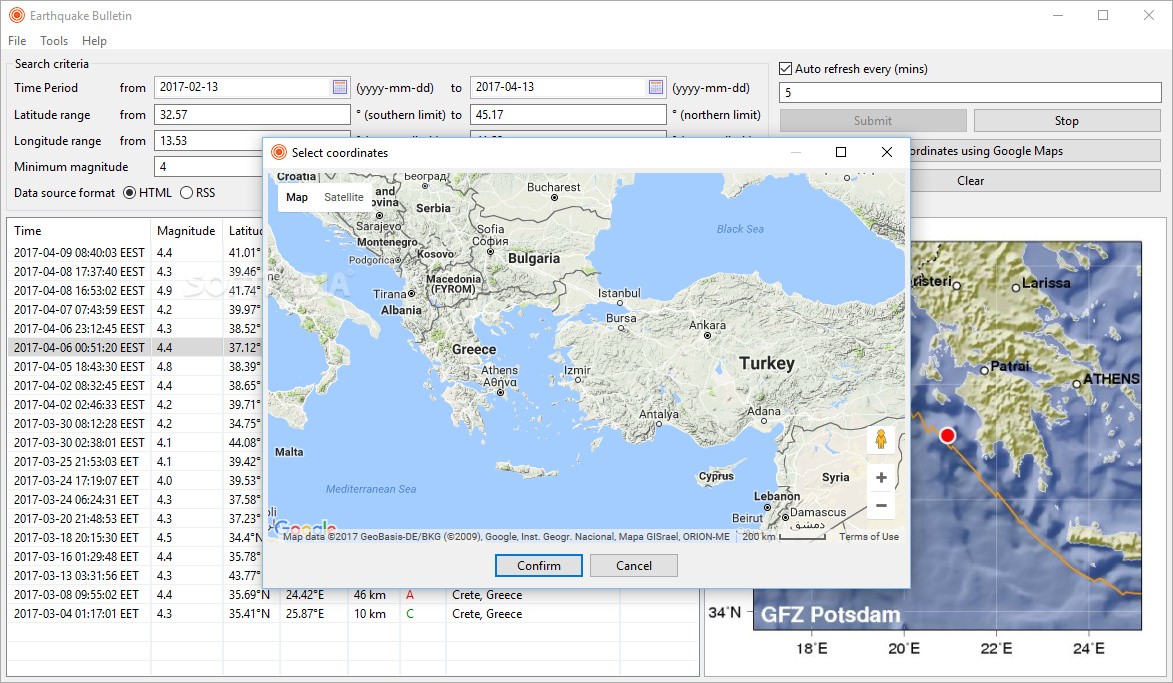Open the File menu

16,40
